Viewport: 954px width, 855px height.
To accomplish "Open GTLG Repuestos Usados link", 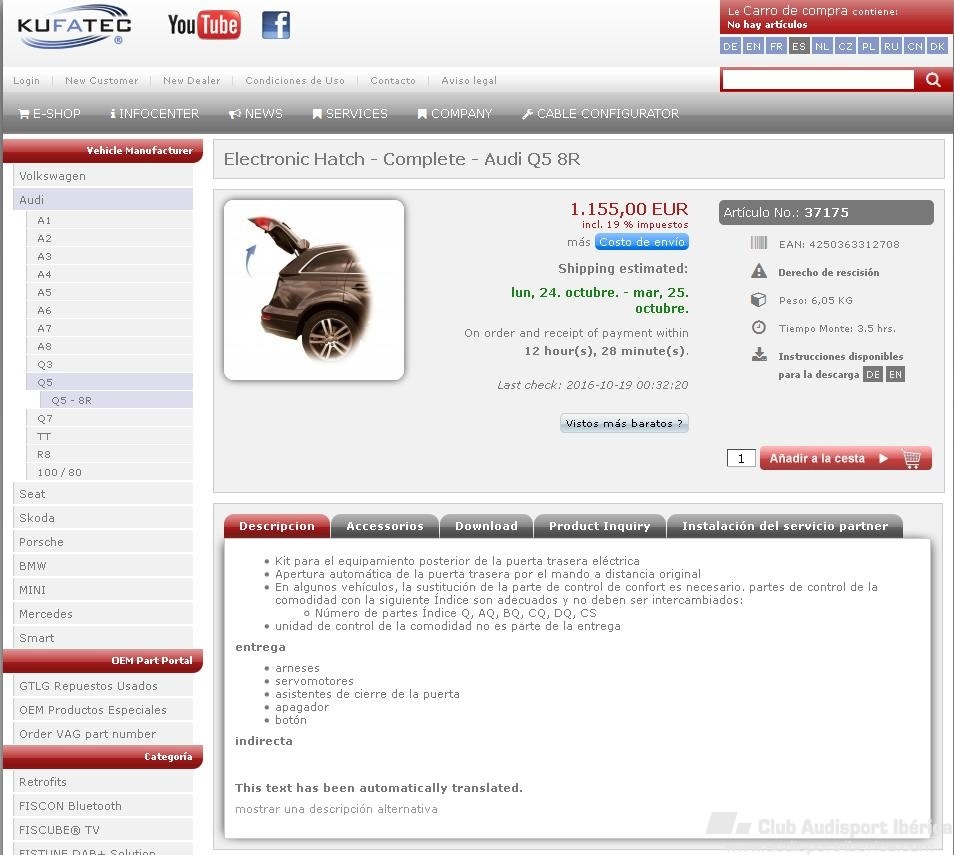I will point(103,686).
